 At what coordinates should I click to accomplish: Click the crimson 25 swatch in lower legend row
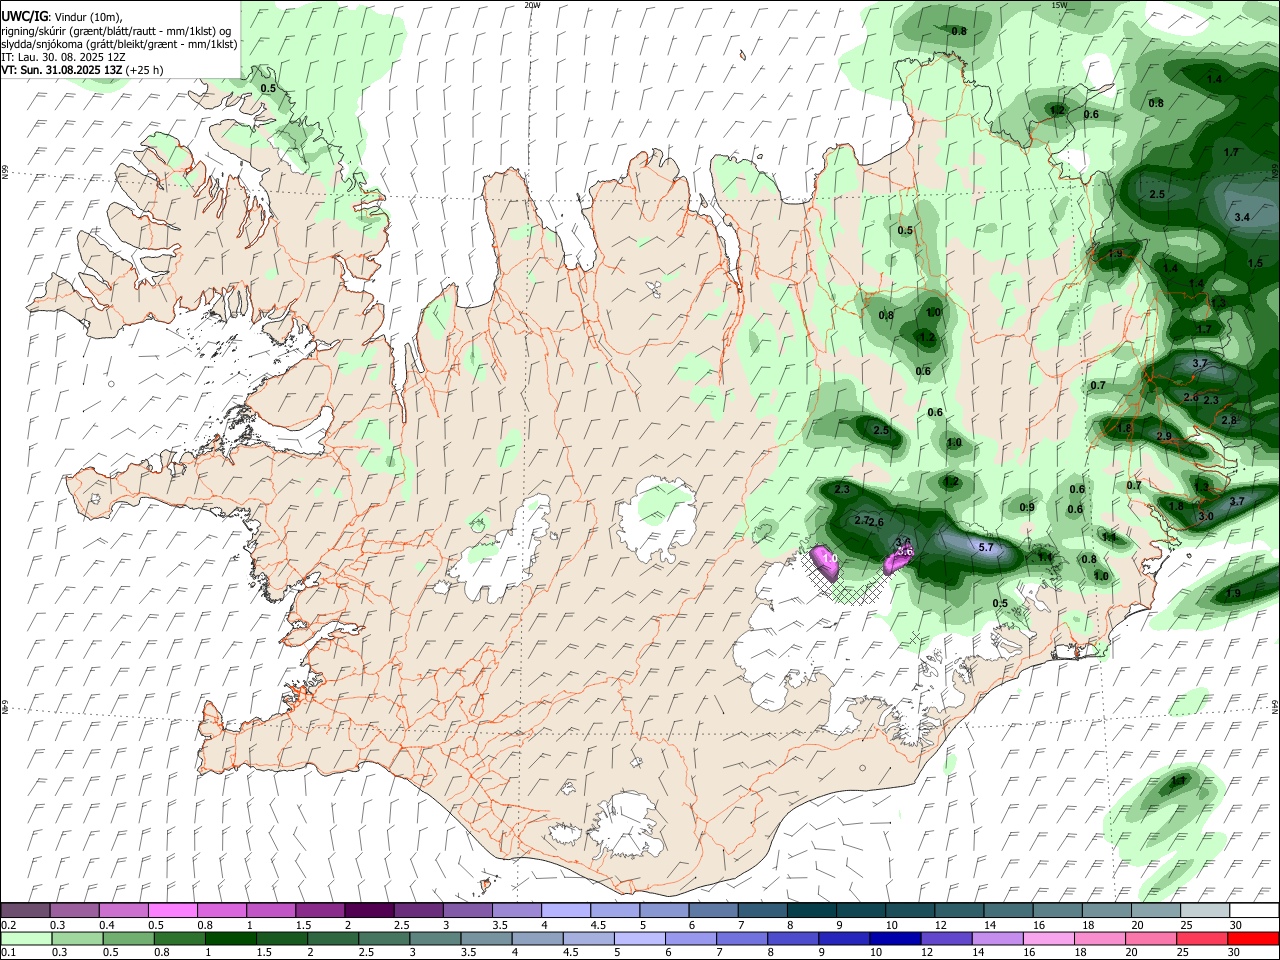tap(1203, 938)
